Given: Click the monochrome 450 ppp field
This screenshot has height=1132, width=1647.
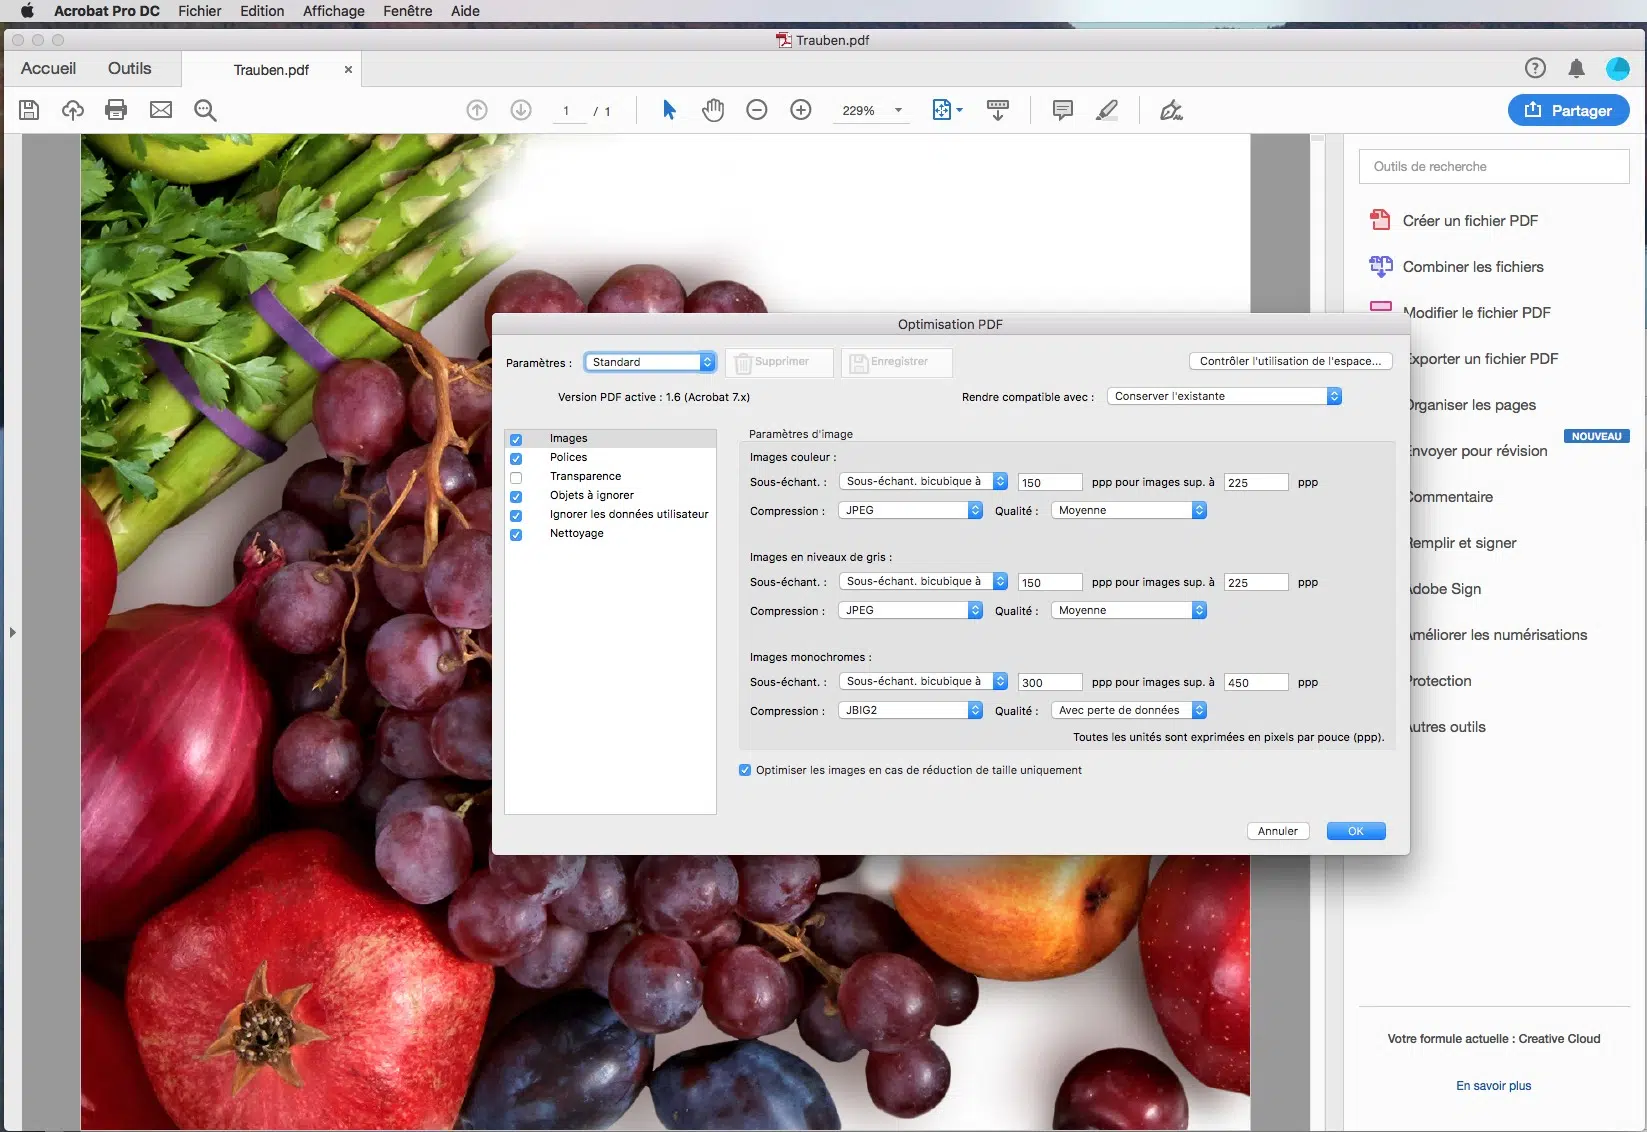Looking at the screenshot, I should 1256,682.
